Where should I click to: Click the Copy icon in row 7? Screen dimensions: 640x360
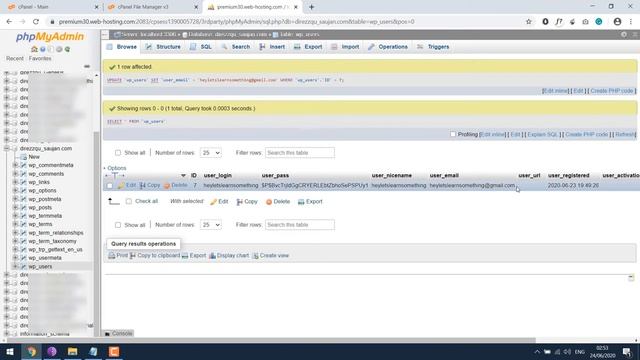142,185
